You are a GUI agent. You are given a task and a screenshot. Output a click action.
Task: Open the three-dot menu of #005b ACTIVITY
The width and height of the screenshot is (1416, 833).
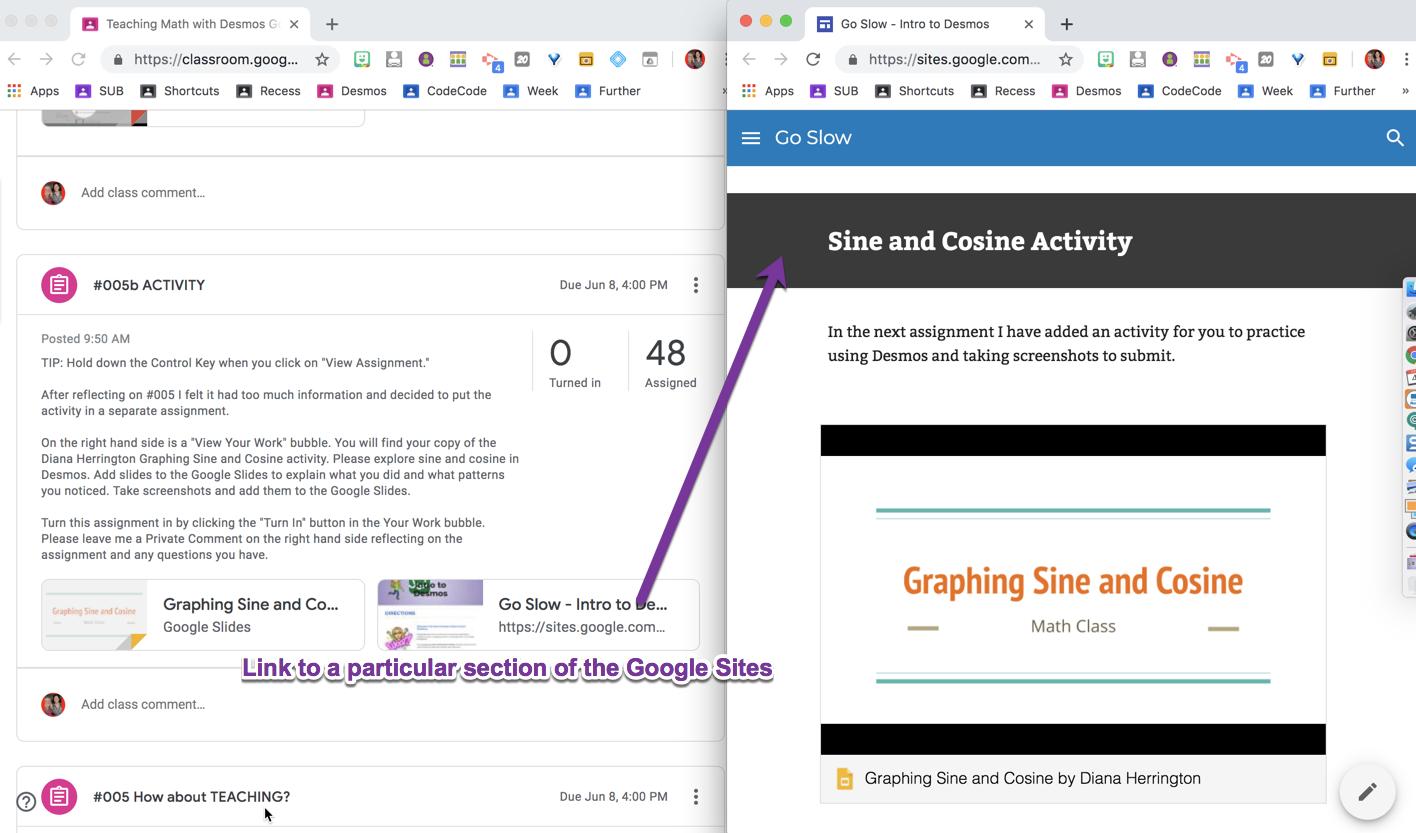[696, 285]
